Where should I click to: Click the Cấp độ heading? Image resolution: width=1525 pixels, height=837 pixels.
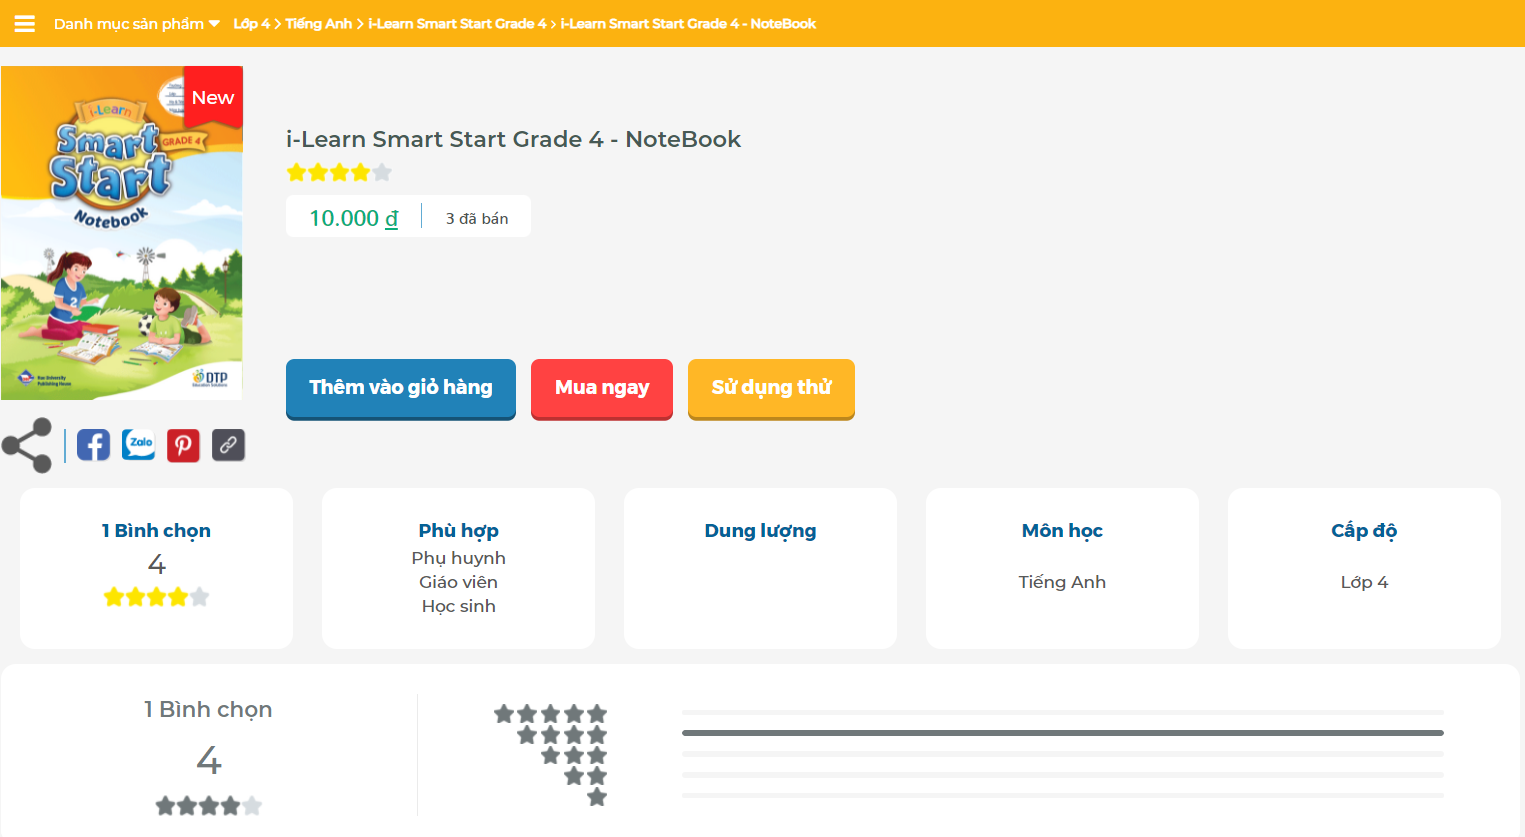tap(1364, 531)
